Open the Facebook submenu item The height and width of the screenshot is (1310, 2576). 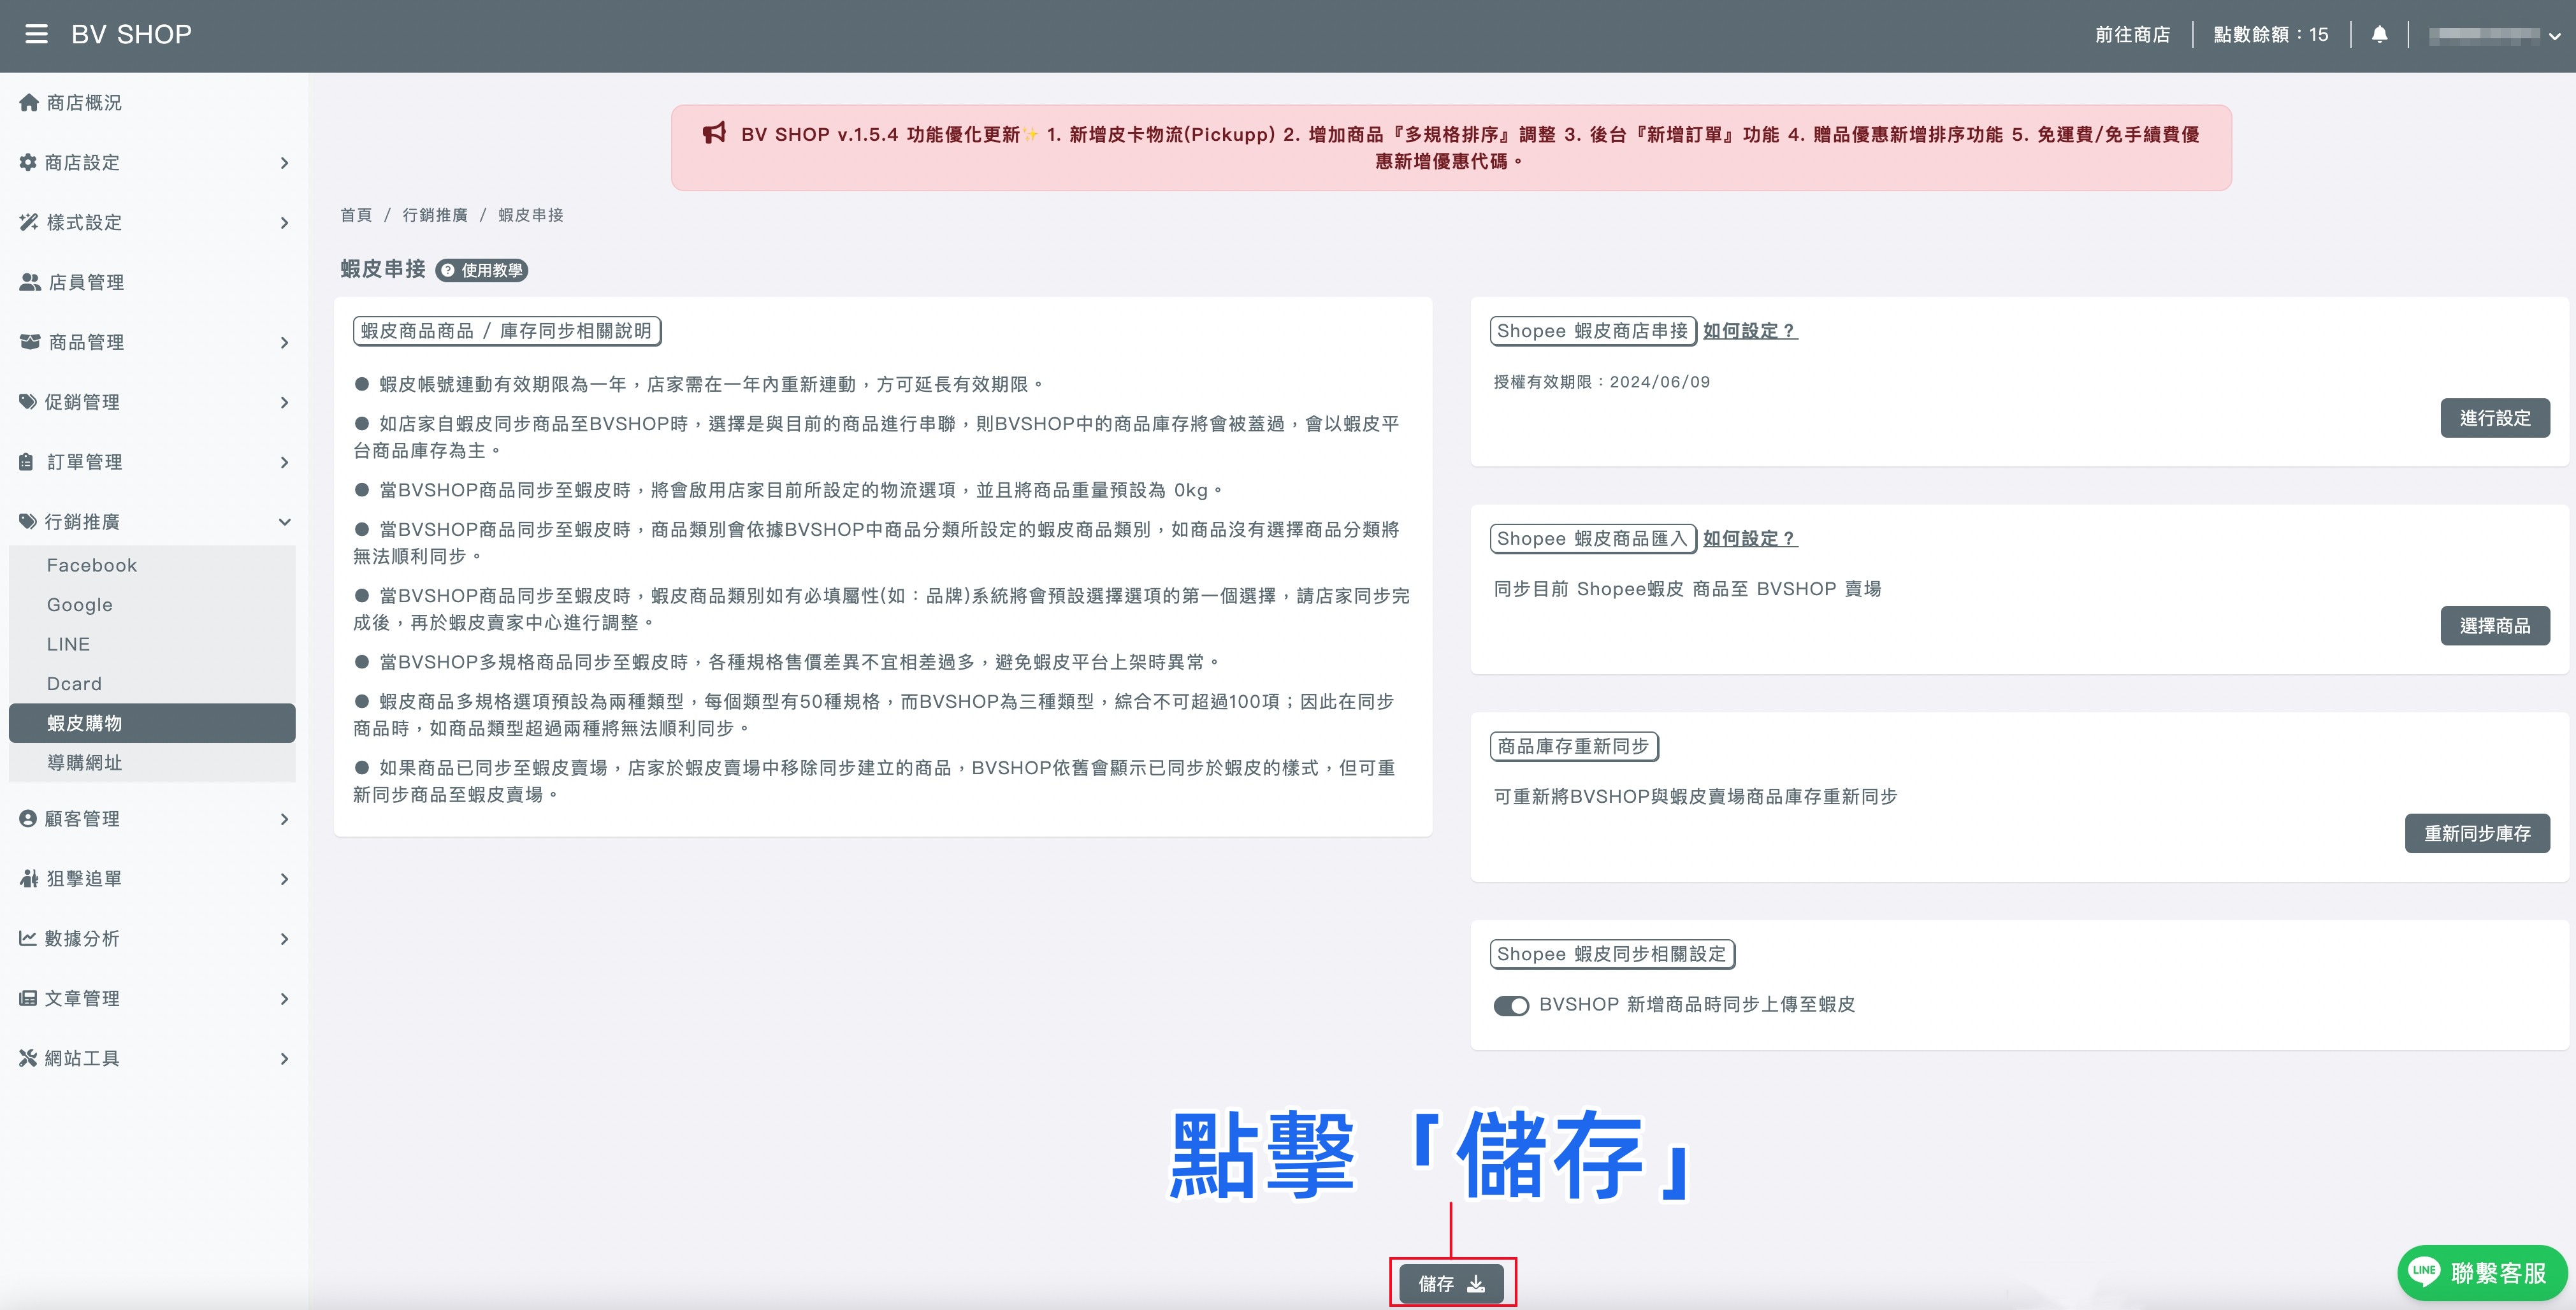(x=152, y=565)
